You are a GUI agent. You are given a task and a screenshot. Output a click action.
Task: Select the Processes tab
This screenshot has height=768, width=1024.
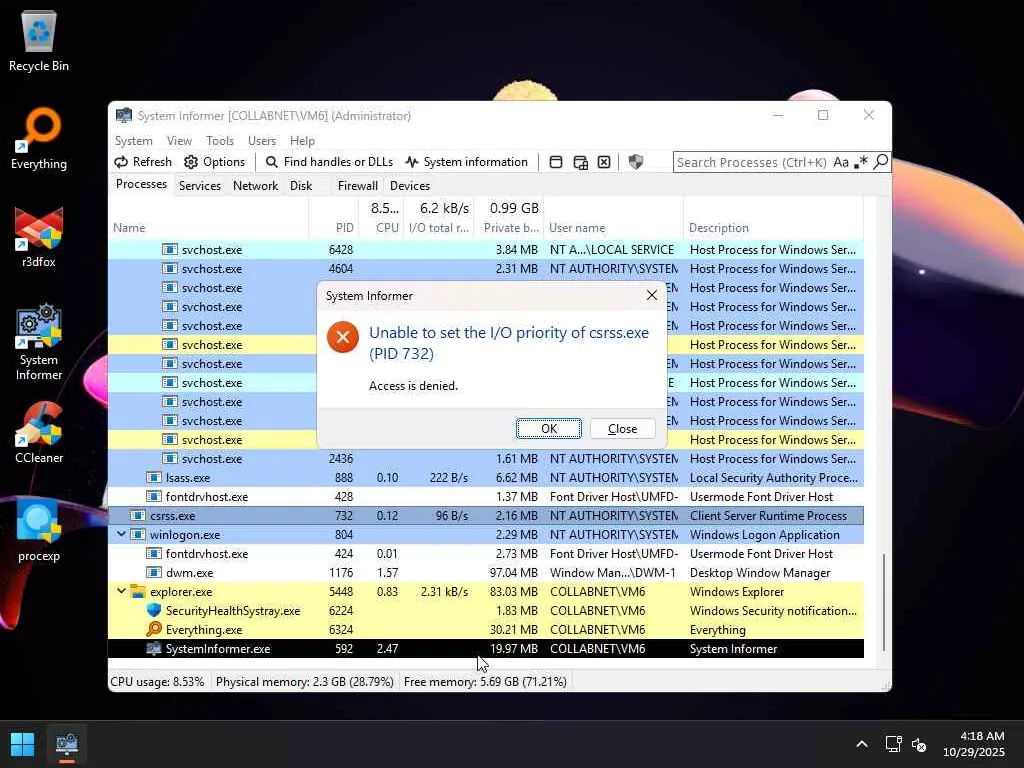[141, 184]
